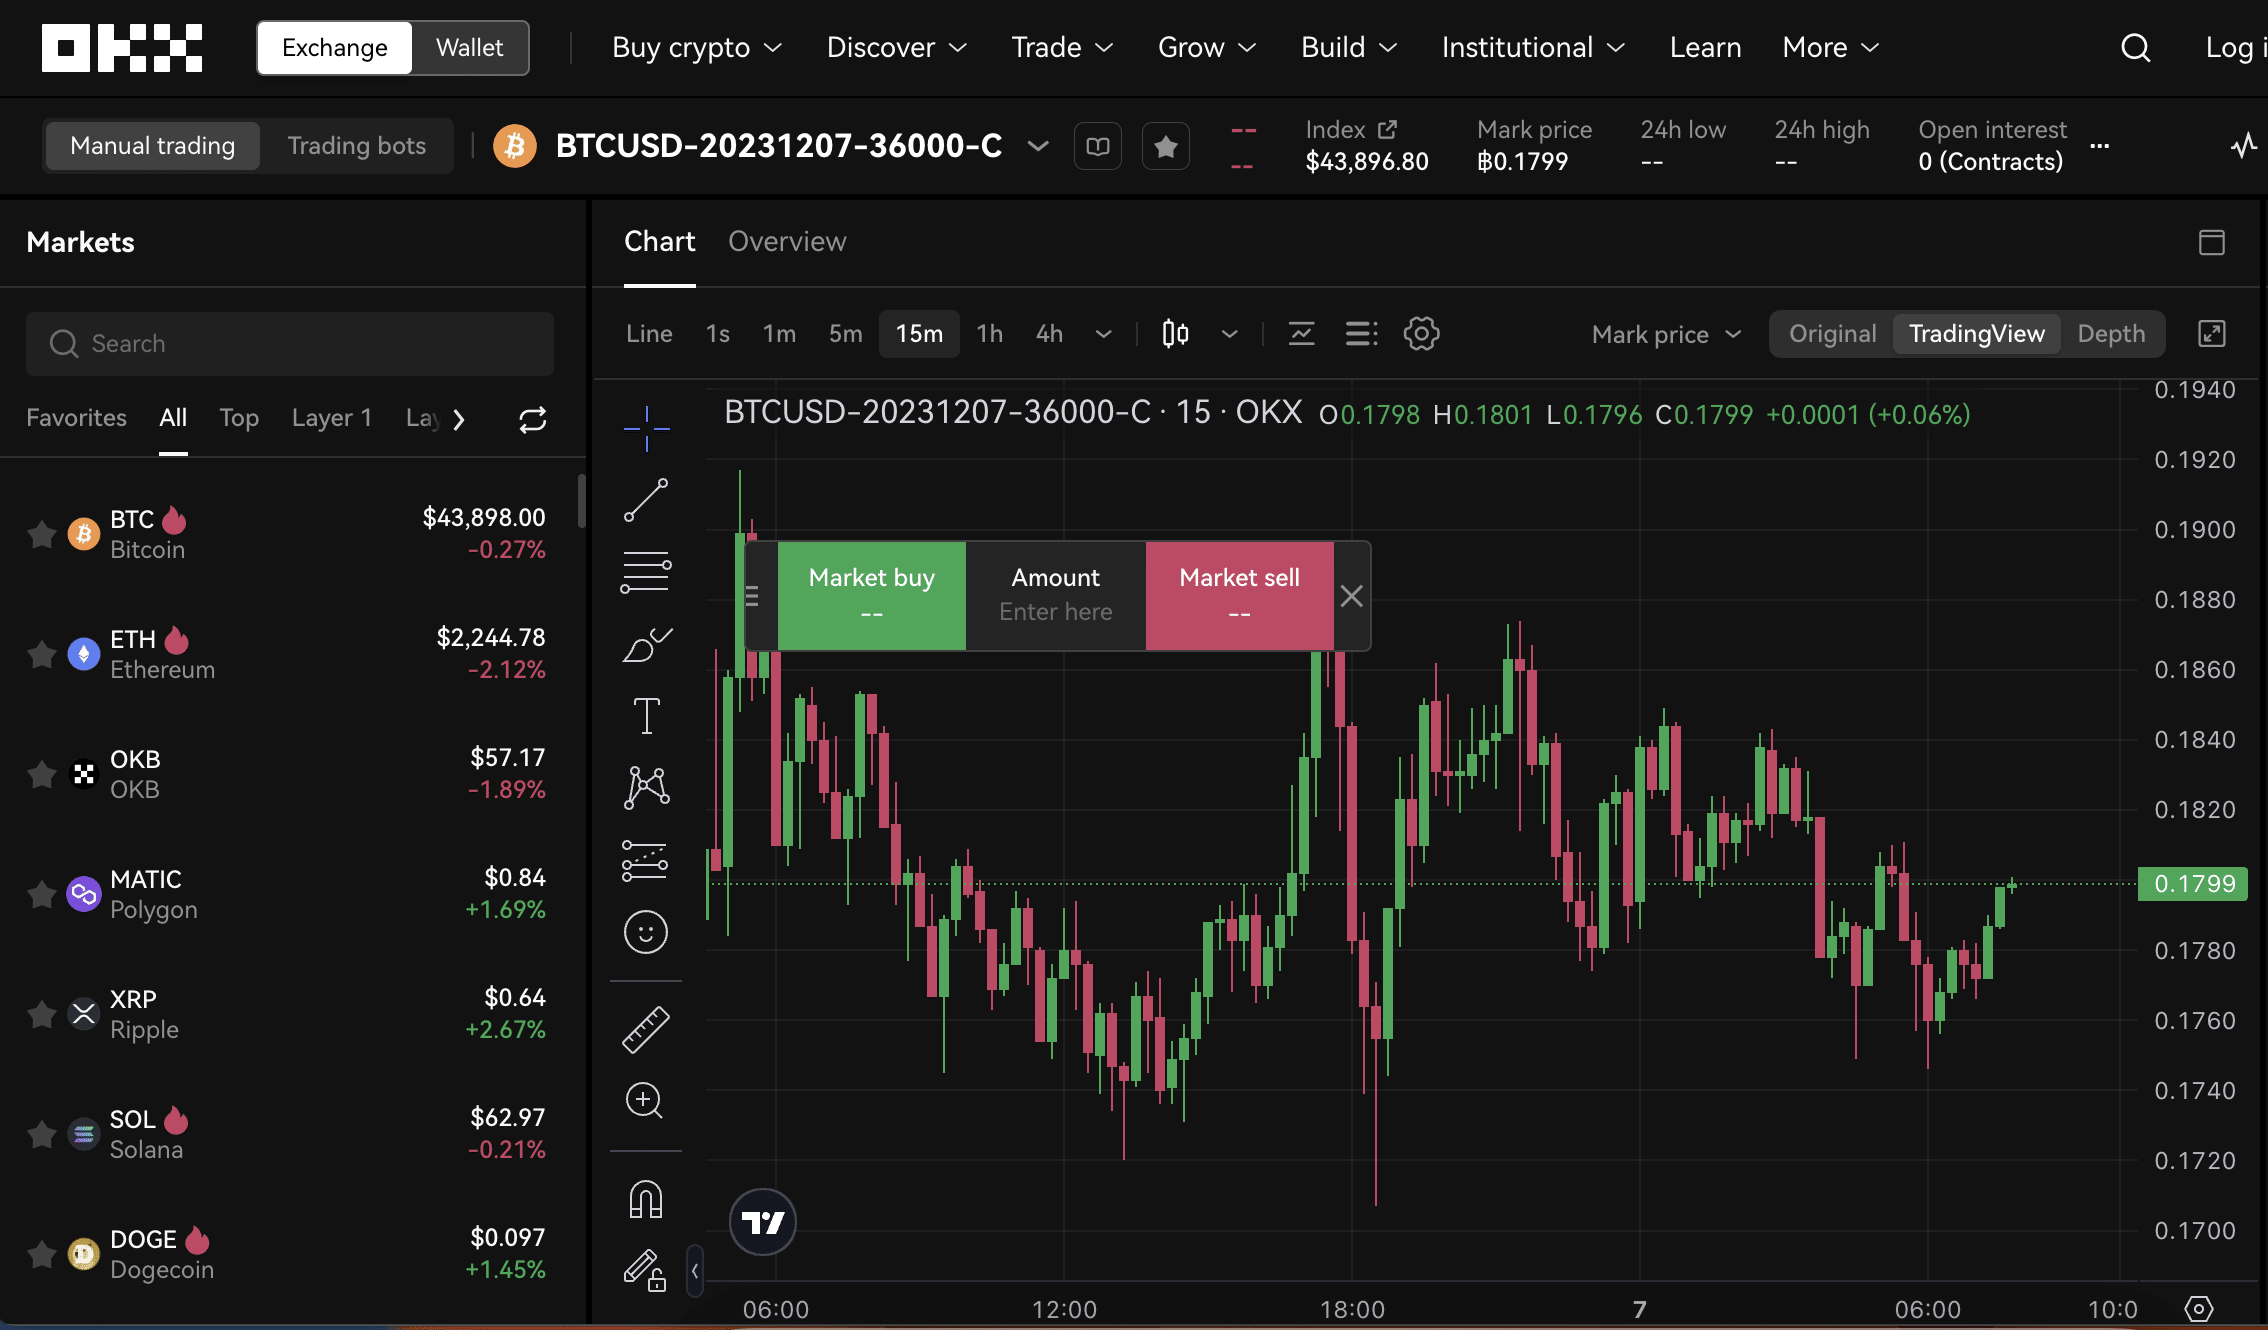Viewport: 2268px width, 1330px height.
Task: Favorite OKB with its star
Action: point(42,775)
